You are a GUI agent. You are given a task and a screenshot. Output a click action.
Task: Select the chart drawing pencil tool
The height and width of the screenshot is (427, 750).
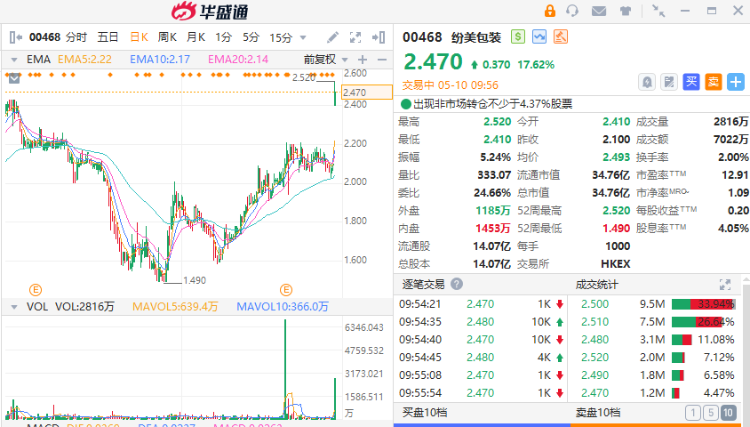coord(333,37)
